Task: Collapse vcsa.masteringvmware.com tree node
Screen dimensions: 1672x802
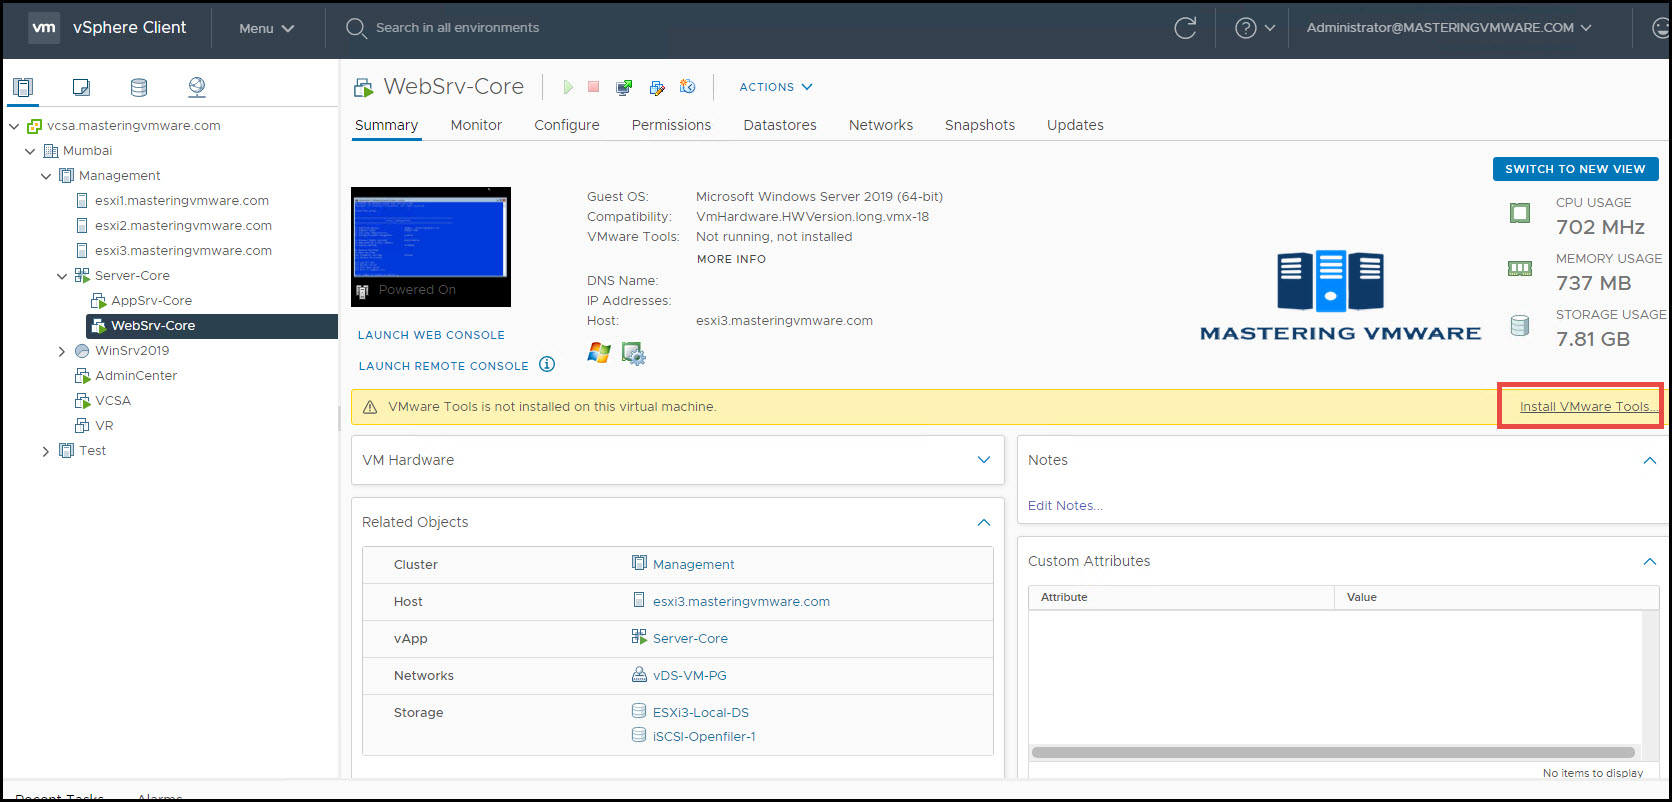Action: tap(14, 126)
